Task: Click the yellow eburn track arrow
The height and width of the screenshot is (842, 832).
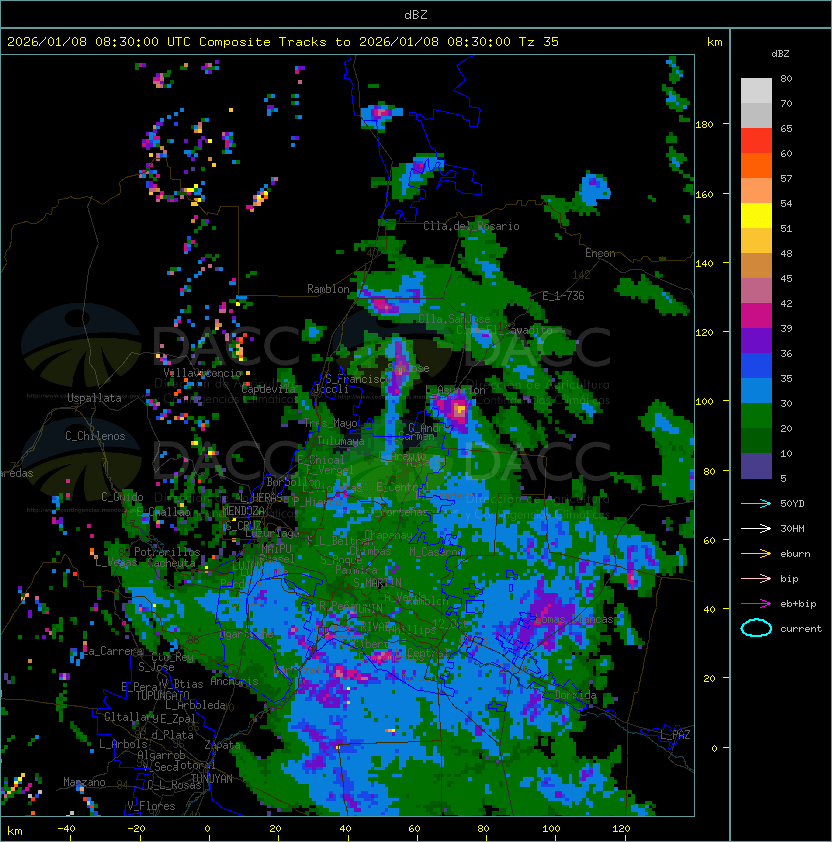Action: click(756, 554)
